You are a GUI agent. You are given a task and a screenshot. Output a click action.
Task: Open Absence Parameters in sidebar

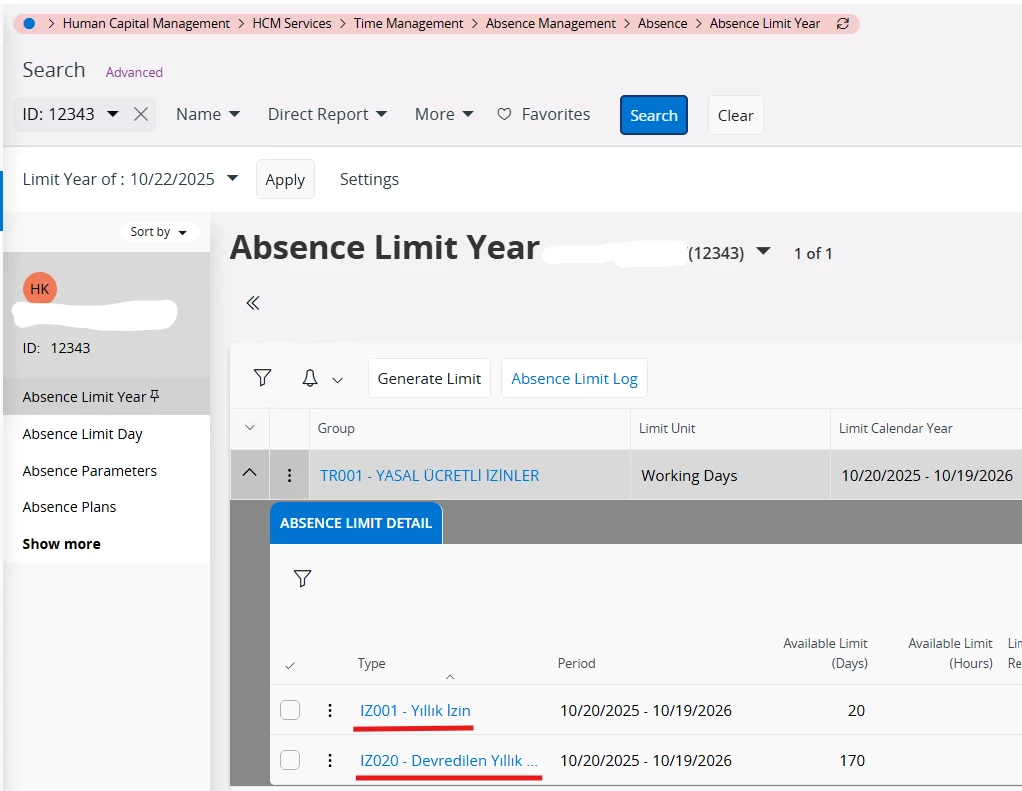tap(89, 471)
